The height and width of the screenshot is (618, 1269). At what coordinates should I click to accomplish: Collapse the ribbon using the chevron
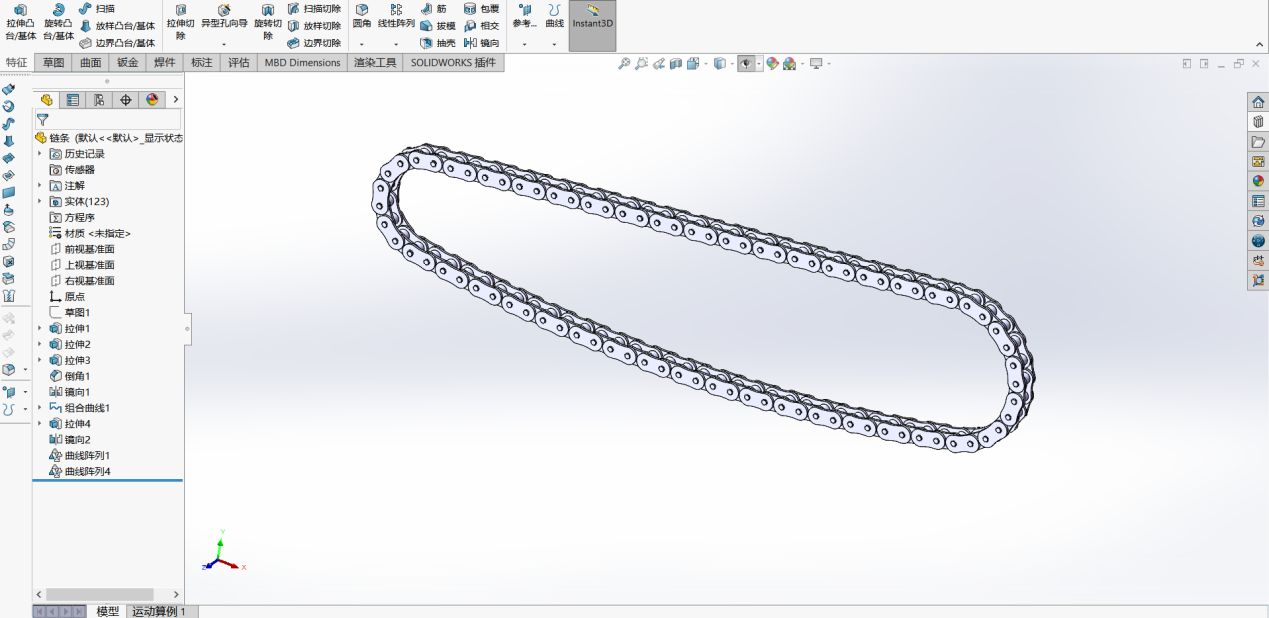point(1259,44)
